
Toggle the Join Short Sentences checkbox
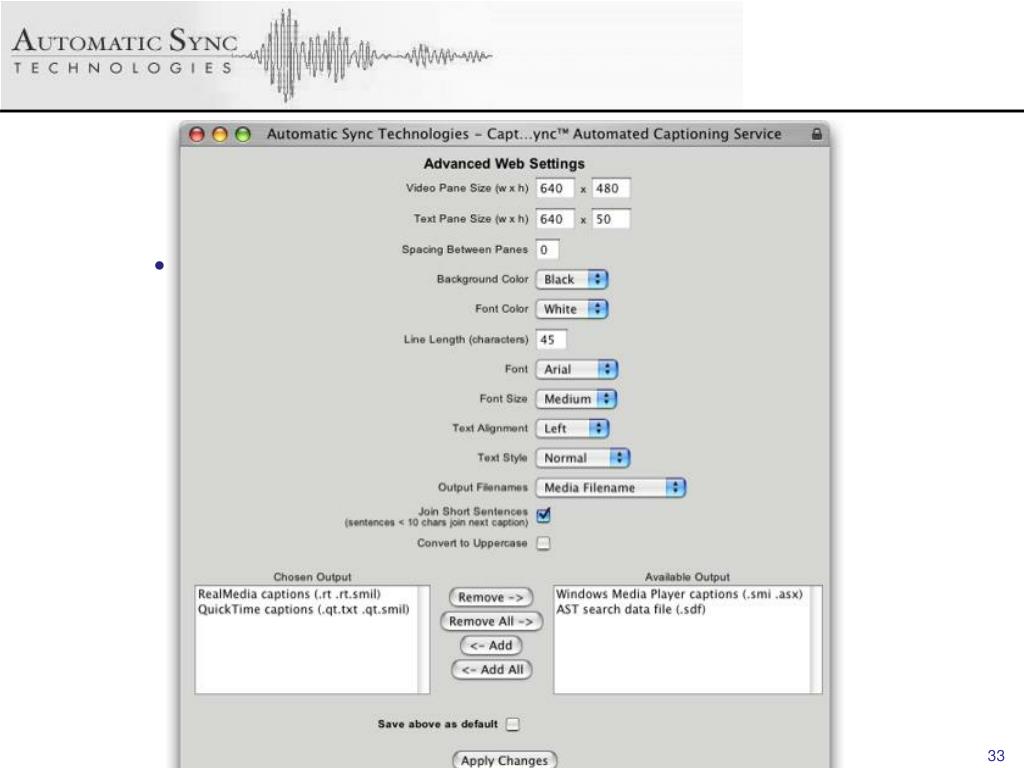[543, 515]
